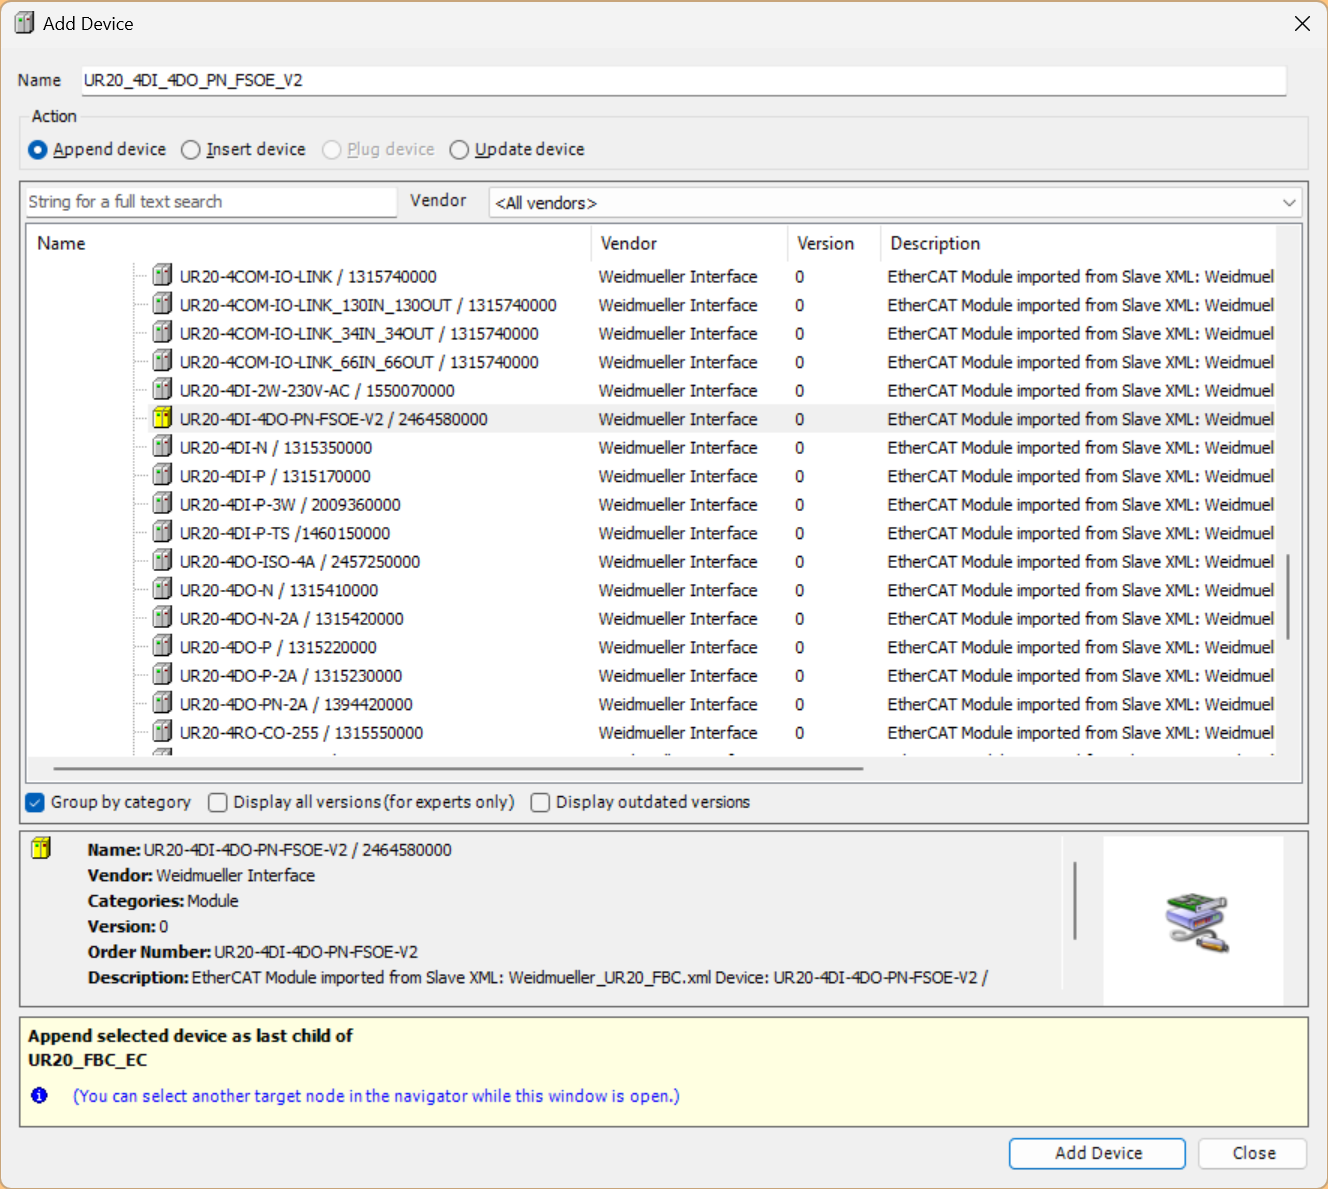Click module icon for UR20-4DO-P-2A
The height and width of the screenshot is (1189, 1328).
162,674
